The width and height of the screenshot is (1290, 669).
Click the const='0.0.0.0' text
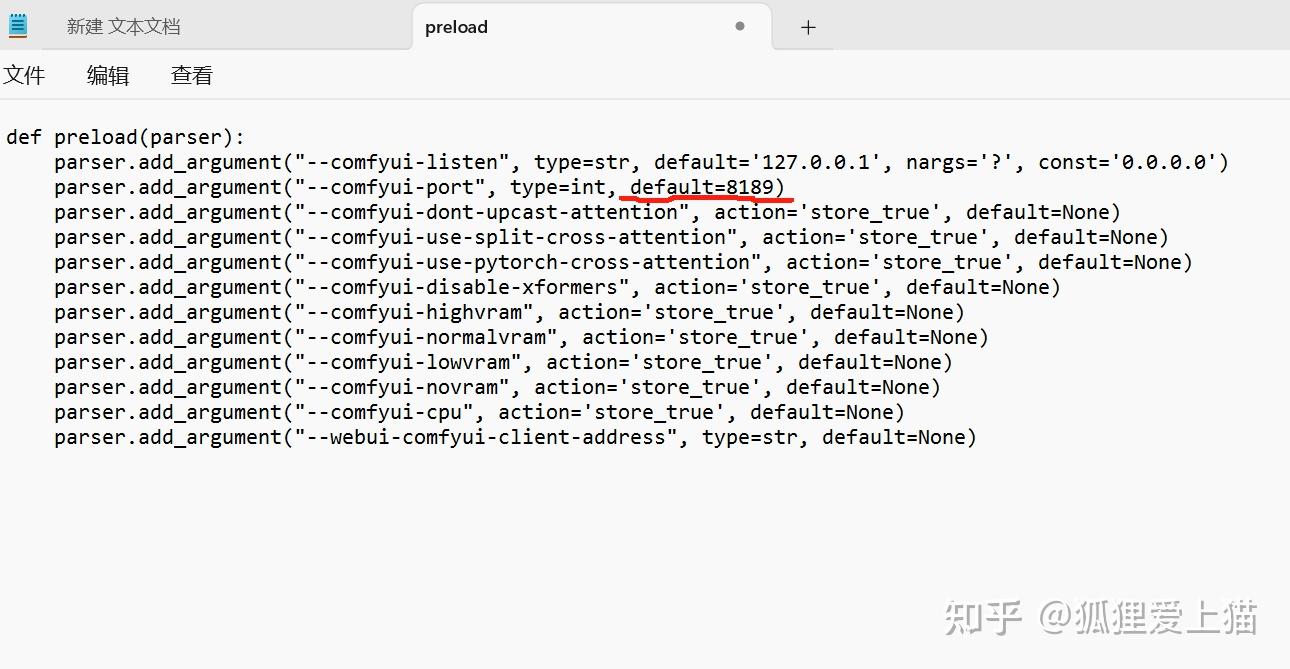[1127, 162]
